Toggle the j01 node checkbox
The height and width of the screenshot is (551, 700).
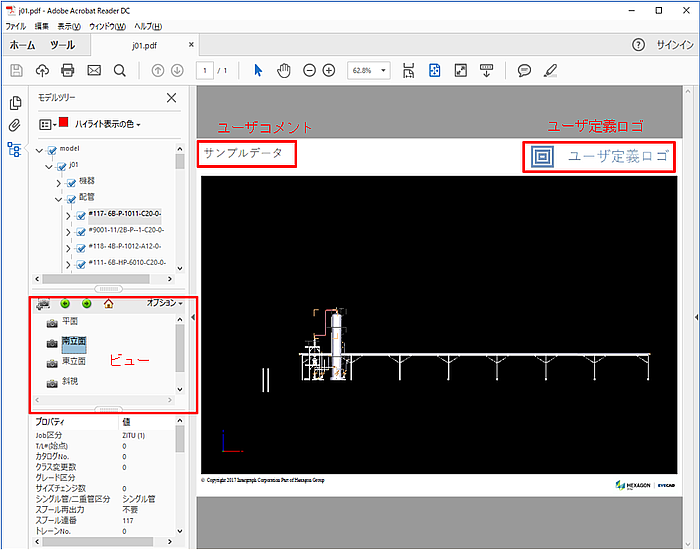tap(62, 167)
